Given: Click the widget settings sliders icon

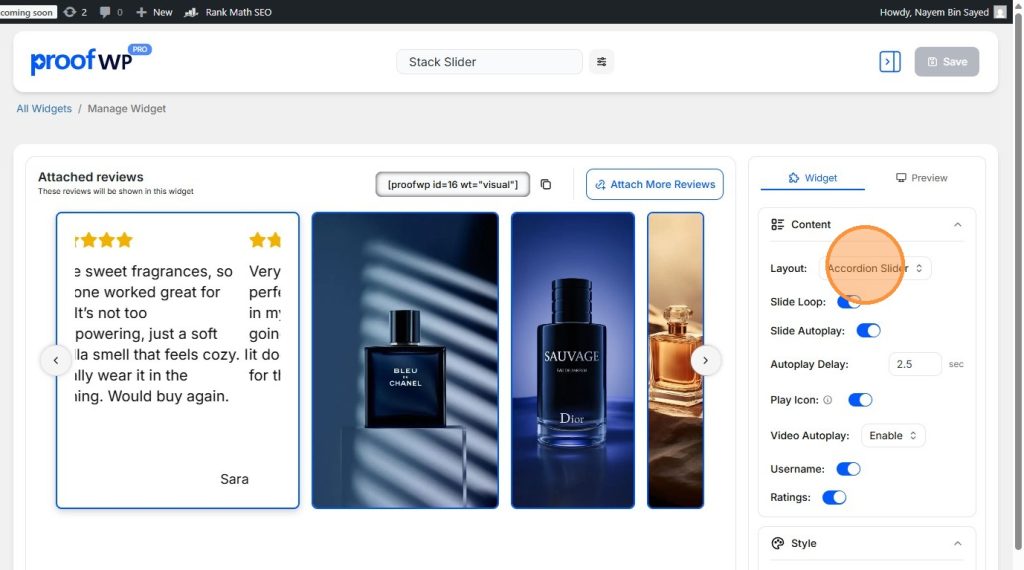Looking at the screenshot, I should coord(601,61).
